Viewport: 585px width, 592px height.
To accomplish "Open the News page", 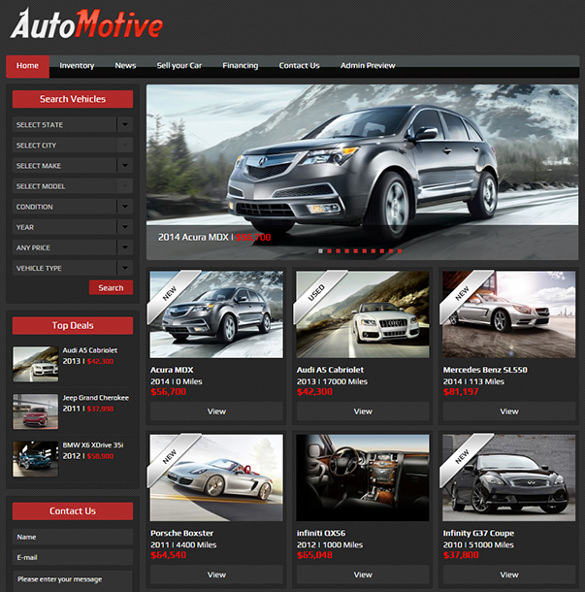I will pyautogui.click(x=125, y=66).
